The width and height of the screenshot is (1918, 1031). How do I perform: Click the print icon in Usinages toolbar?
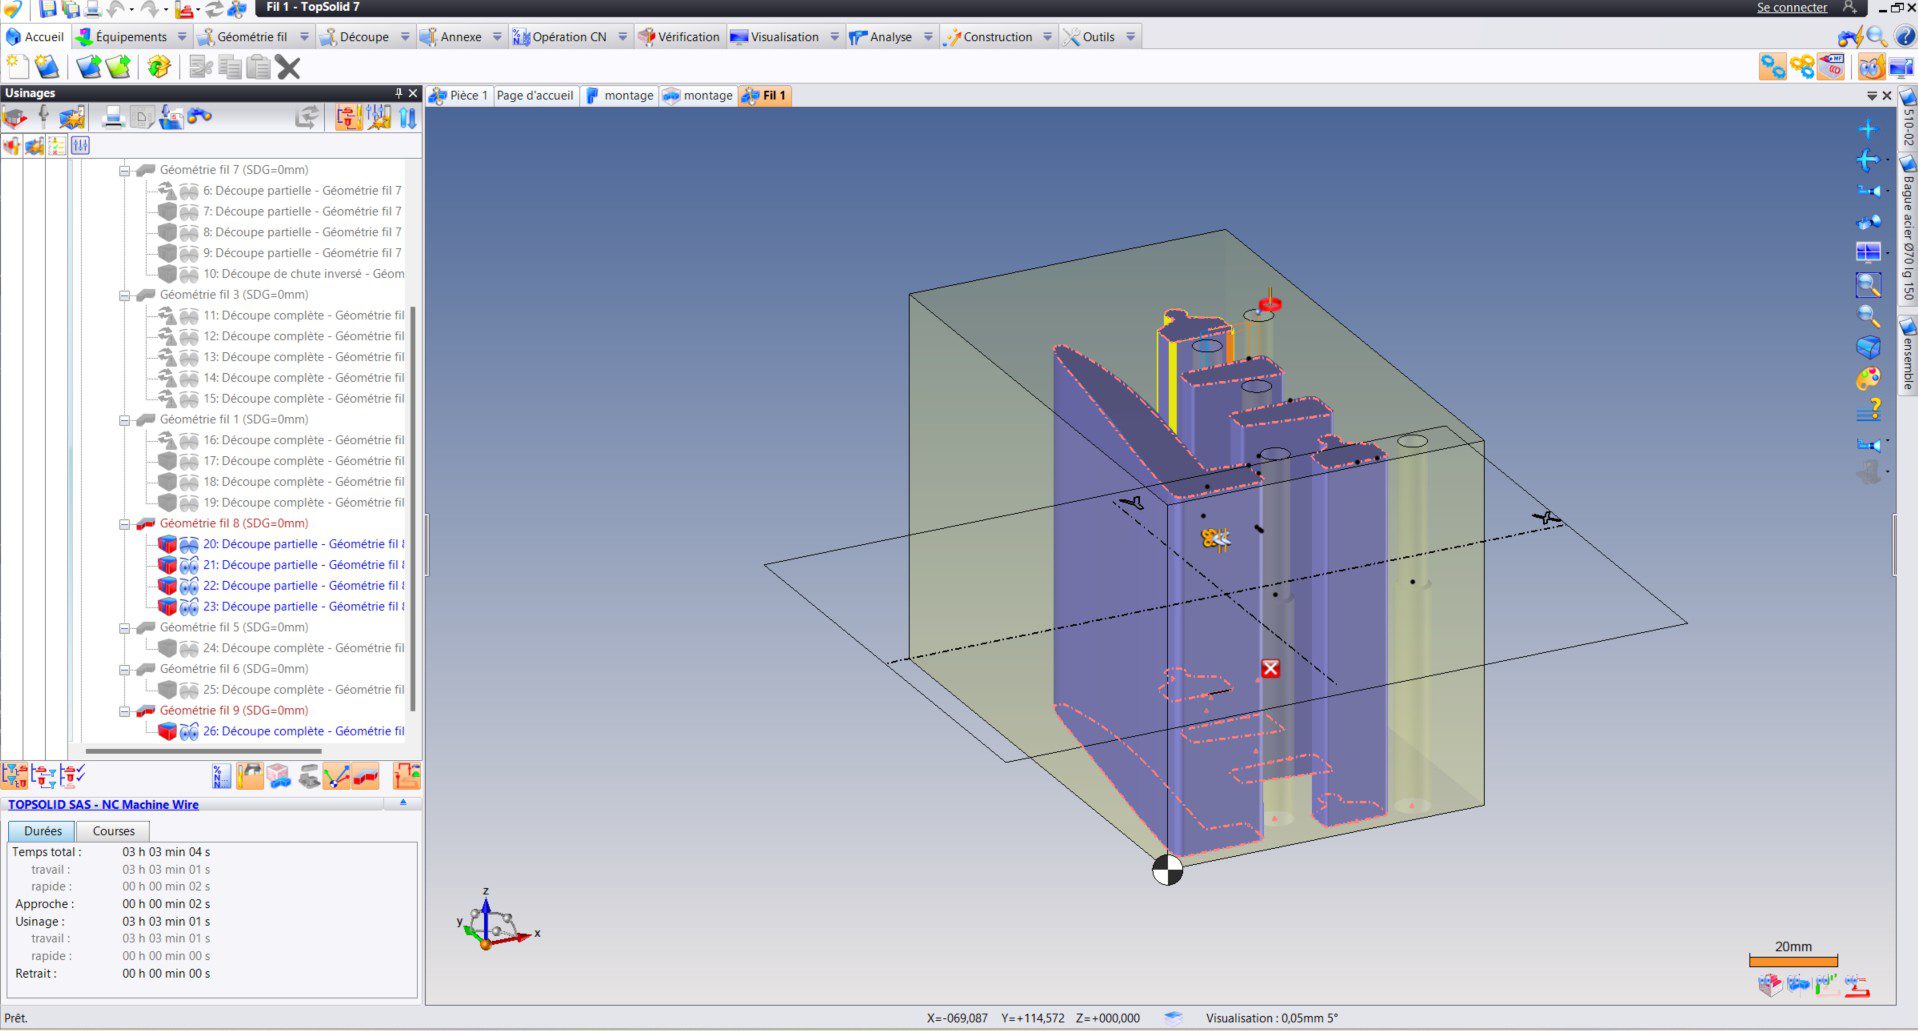[x=113, y=117]
